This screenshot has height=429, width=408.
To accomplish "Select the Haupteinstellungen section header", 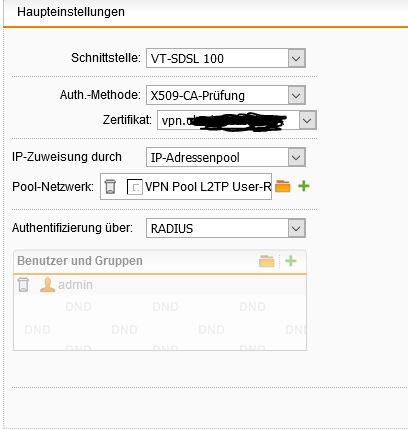I will 71,12.
